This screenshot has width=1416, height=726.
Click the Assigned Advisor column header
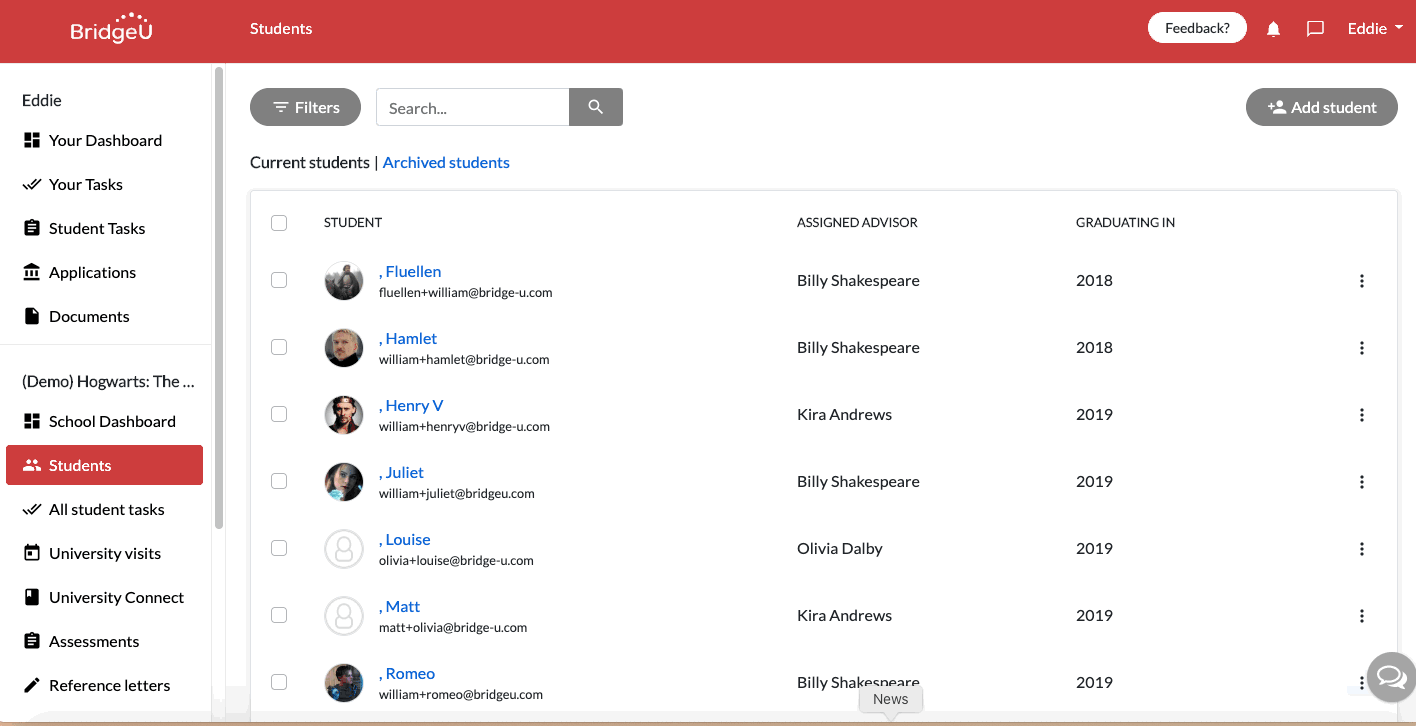tap(857, 222)
